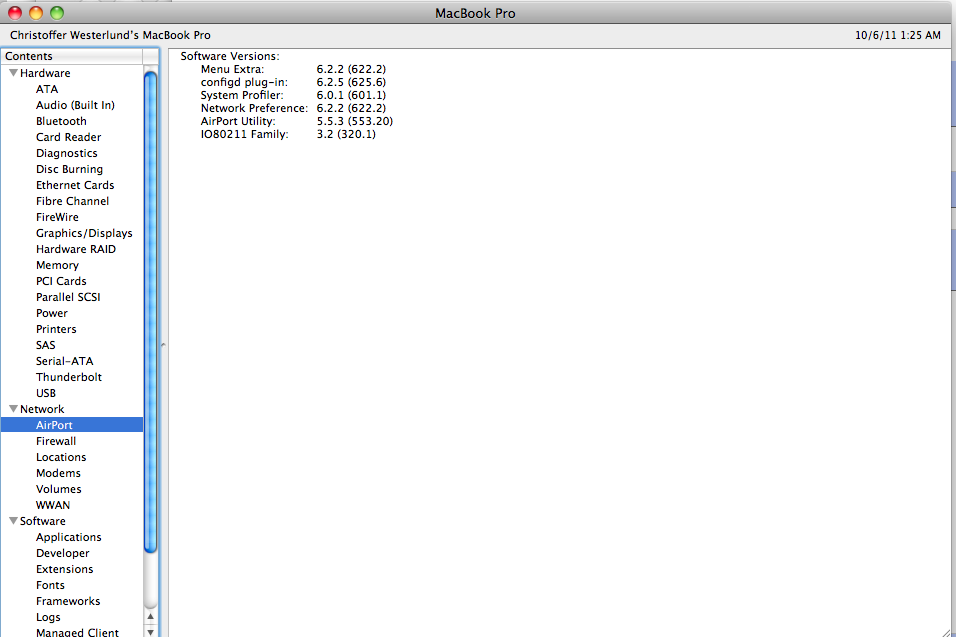956x637 pixels.
Task: Select Volumes under Network
Action: click(59, 489)
